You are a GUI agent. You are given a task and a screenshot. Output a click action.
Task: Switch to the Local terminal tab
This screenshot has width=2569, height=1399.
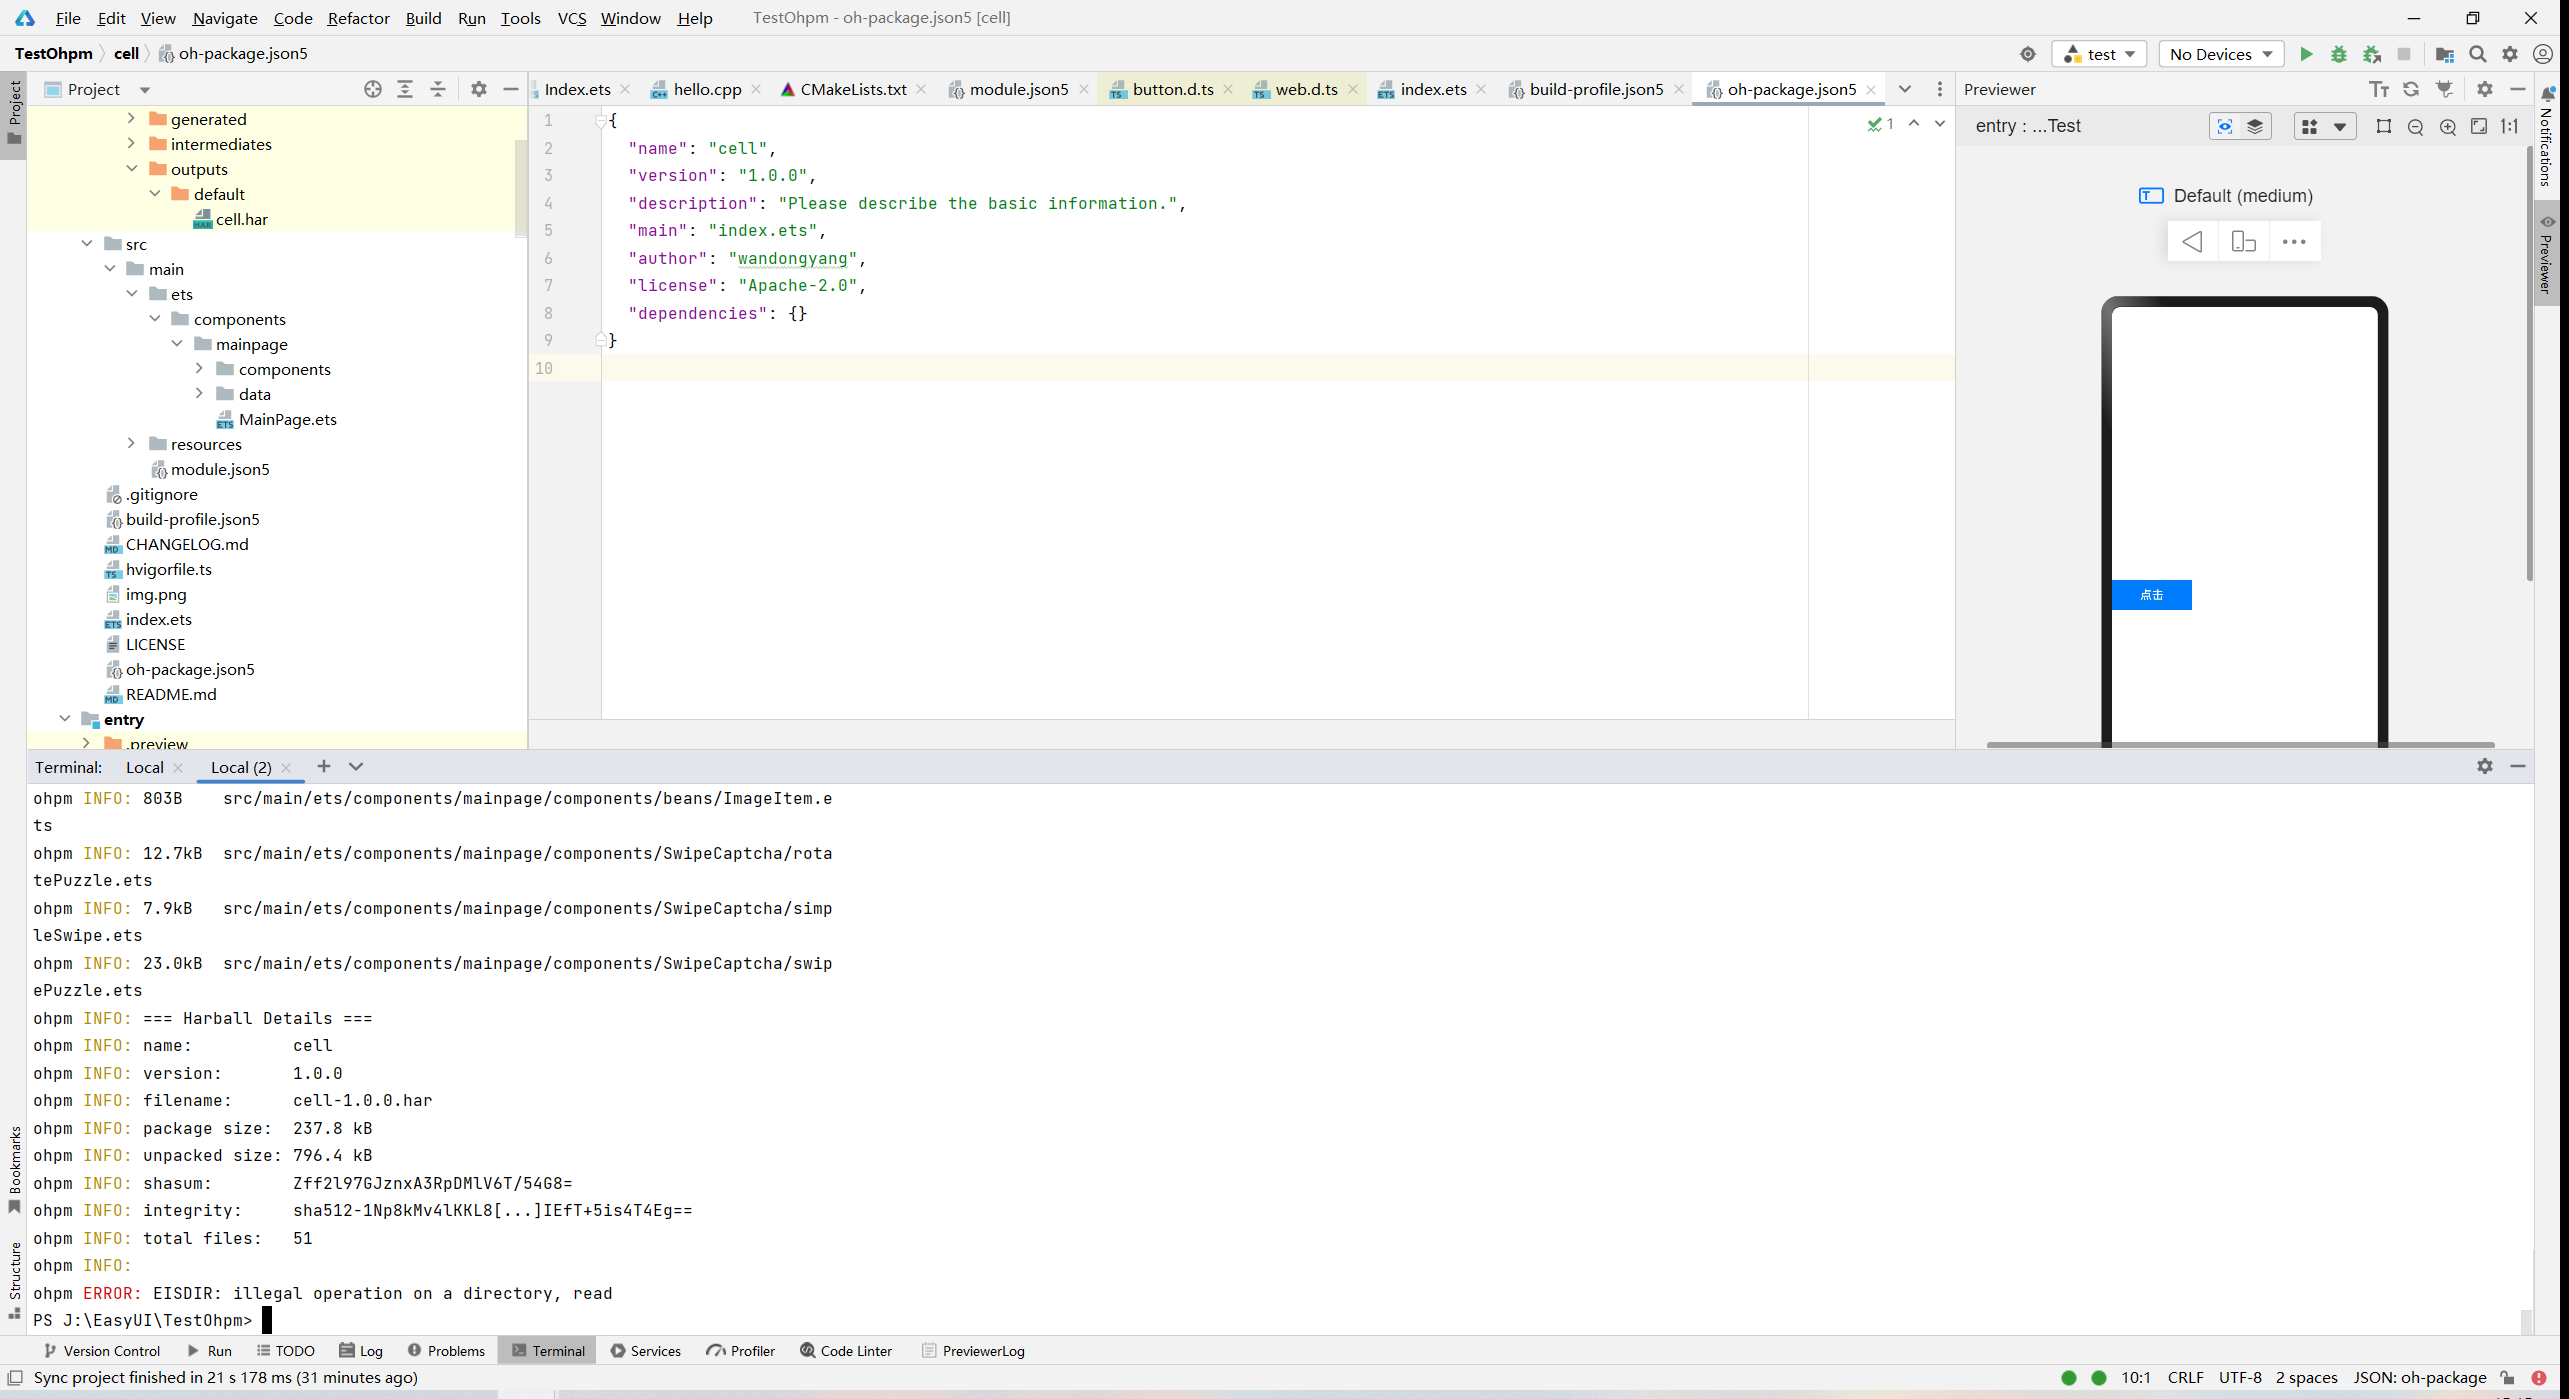coord(144,767)
